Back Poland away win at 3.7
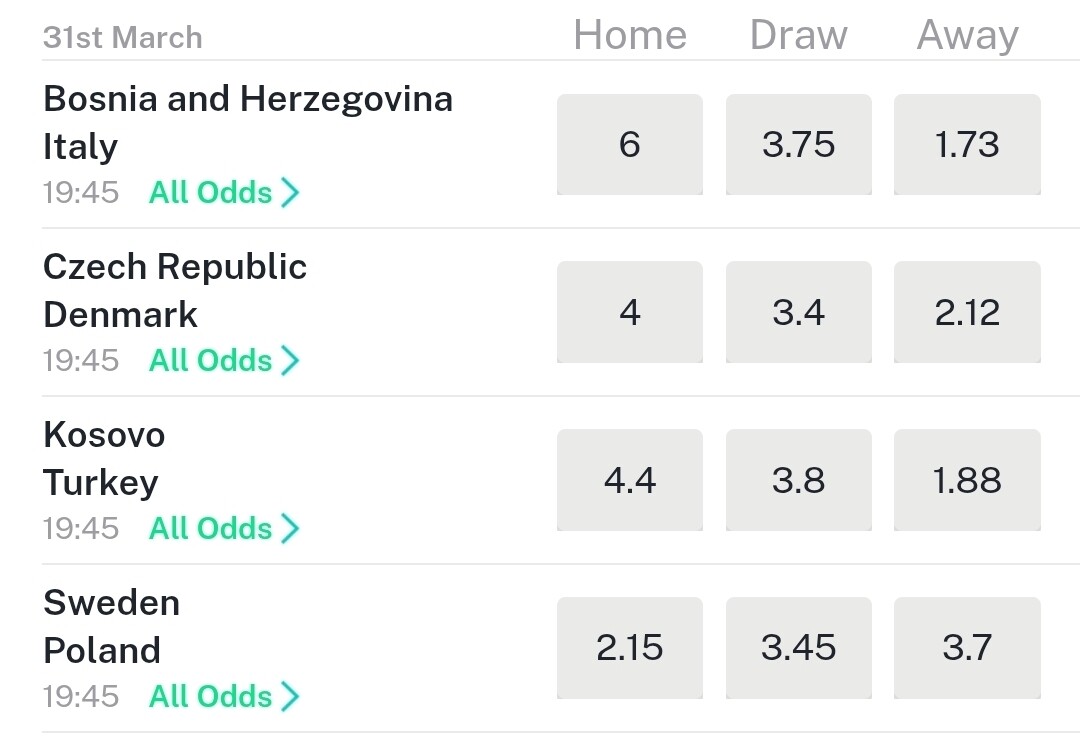The height and width of the screenshot is (752, 1080). pyautogui.click(x=967, y=649)
